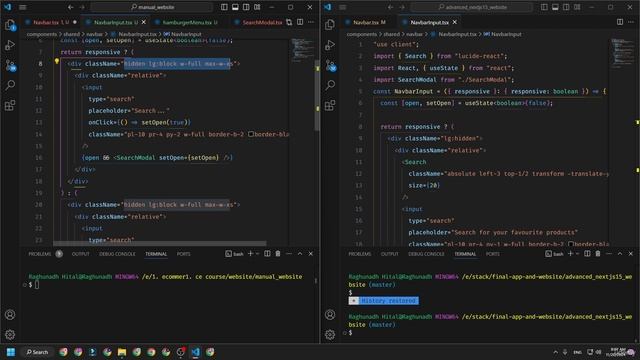640x360 pixels.
Task: Open Accounts menu in left VS Code window
Action: point(10,315)
